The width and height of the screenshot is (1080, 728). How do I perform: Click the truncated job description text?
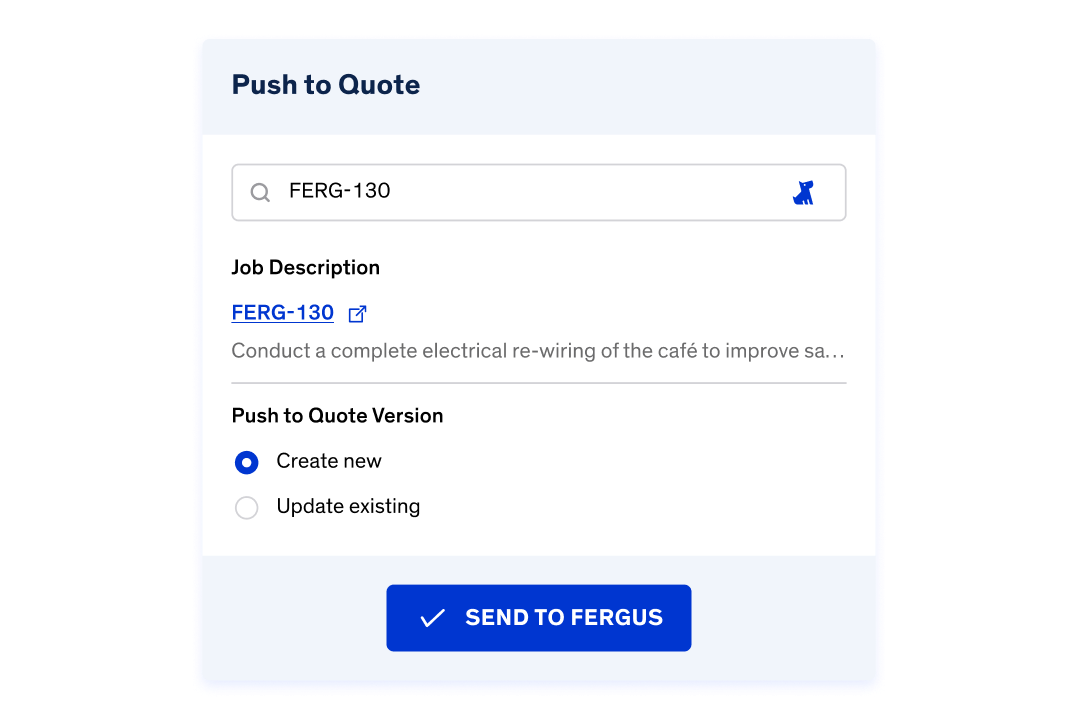click(537, 351)
